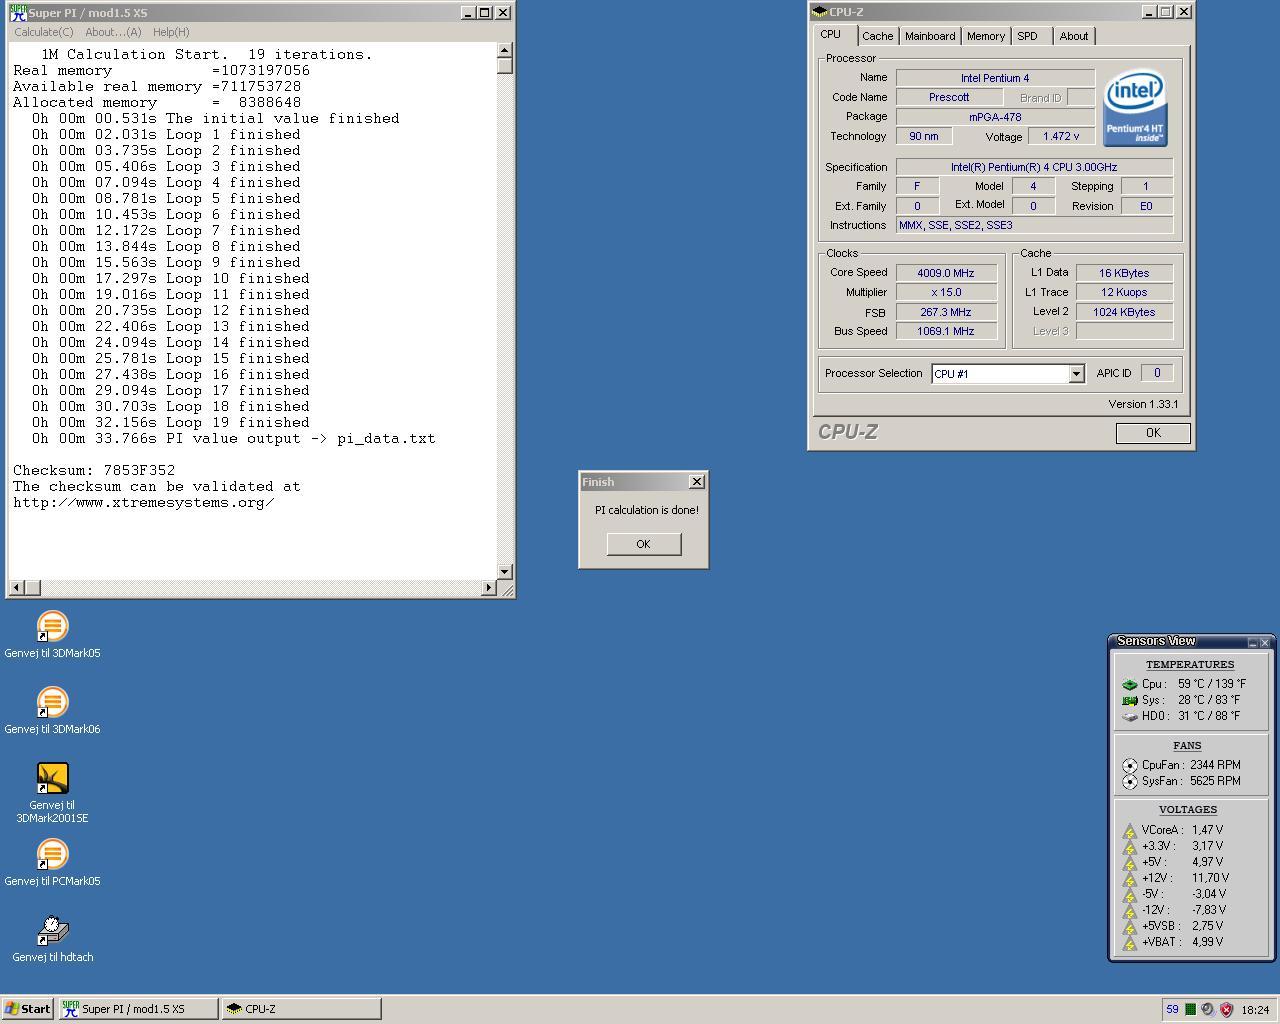Click the Loop 19 finished line
1280x1024 pixels.
(171, 422)
